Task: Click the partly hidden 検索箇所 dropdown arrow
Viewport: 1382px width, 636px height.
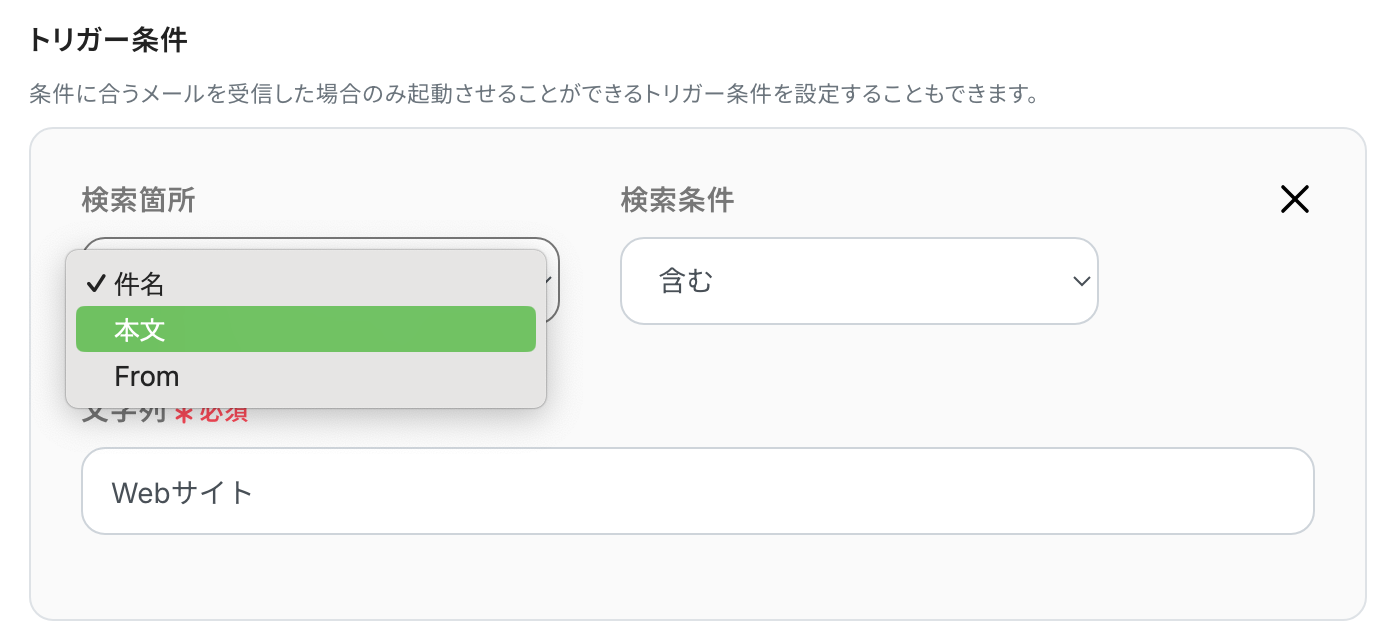Action: tap(549, 282)
